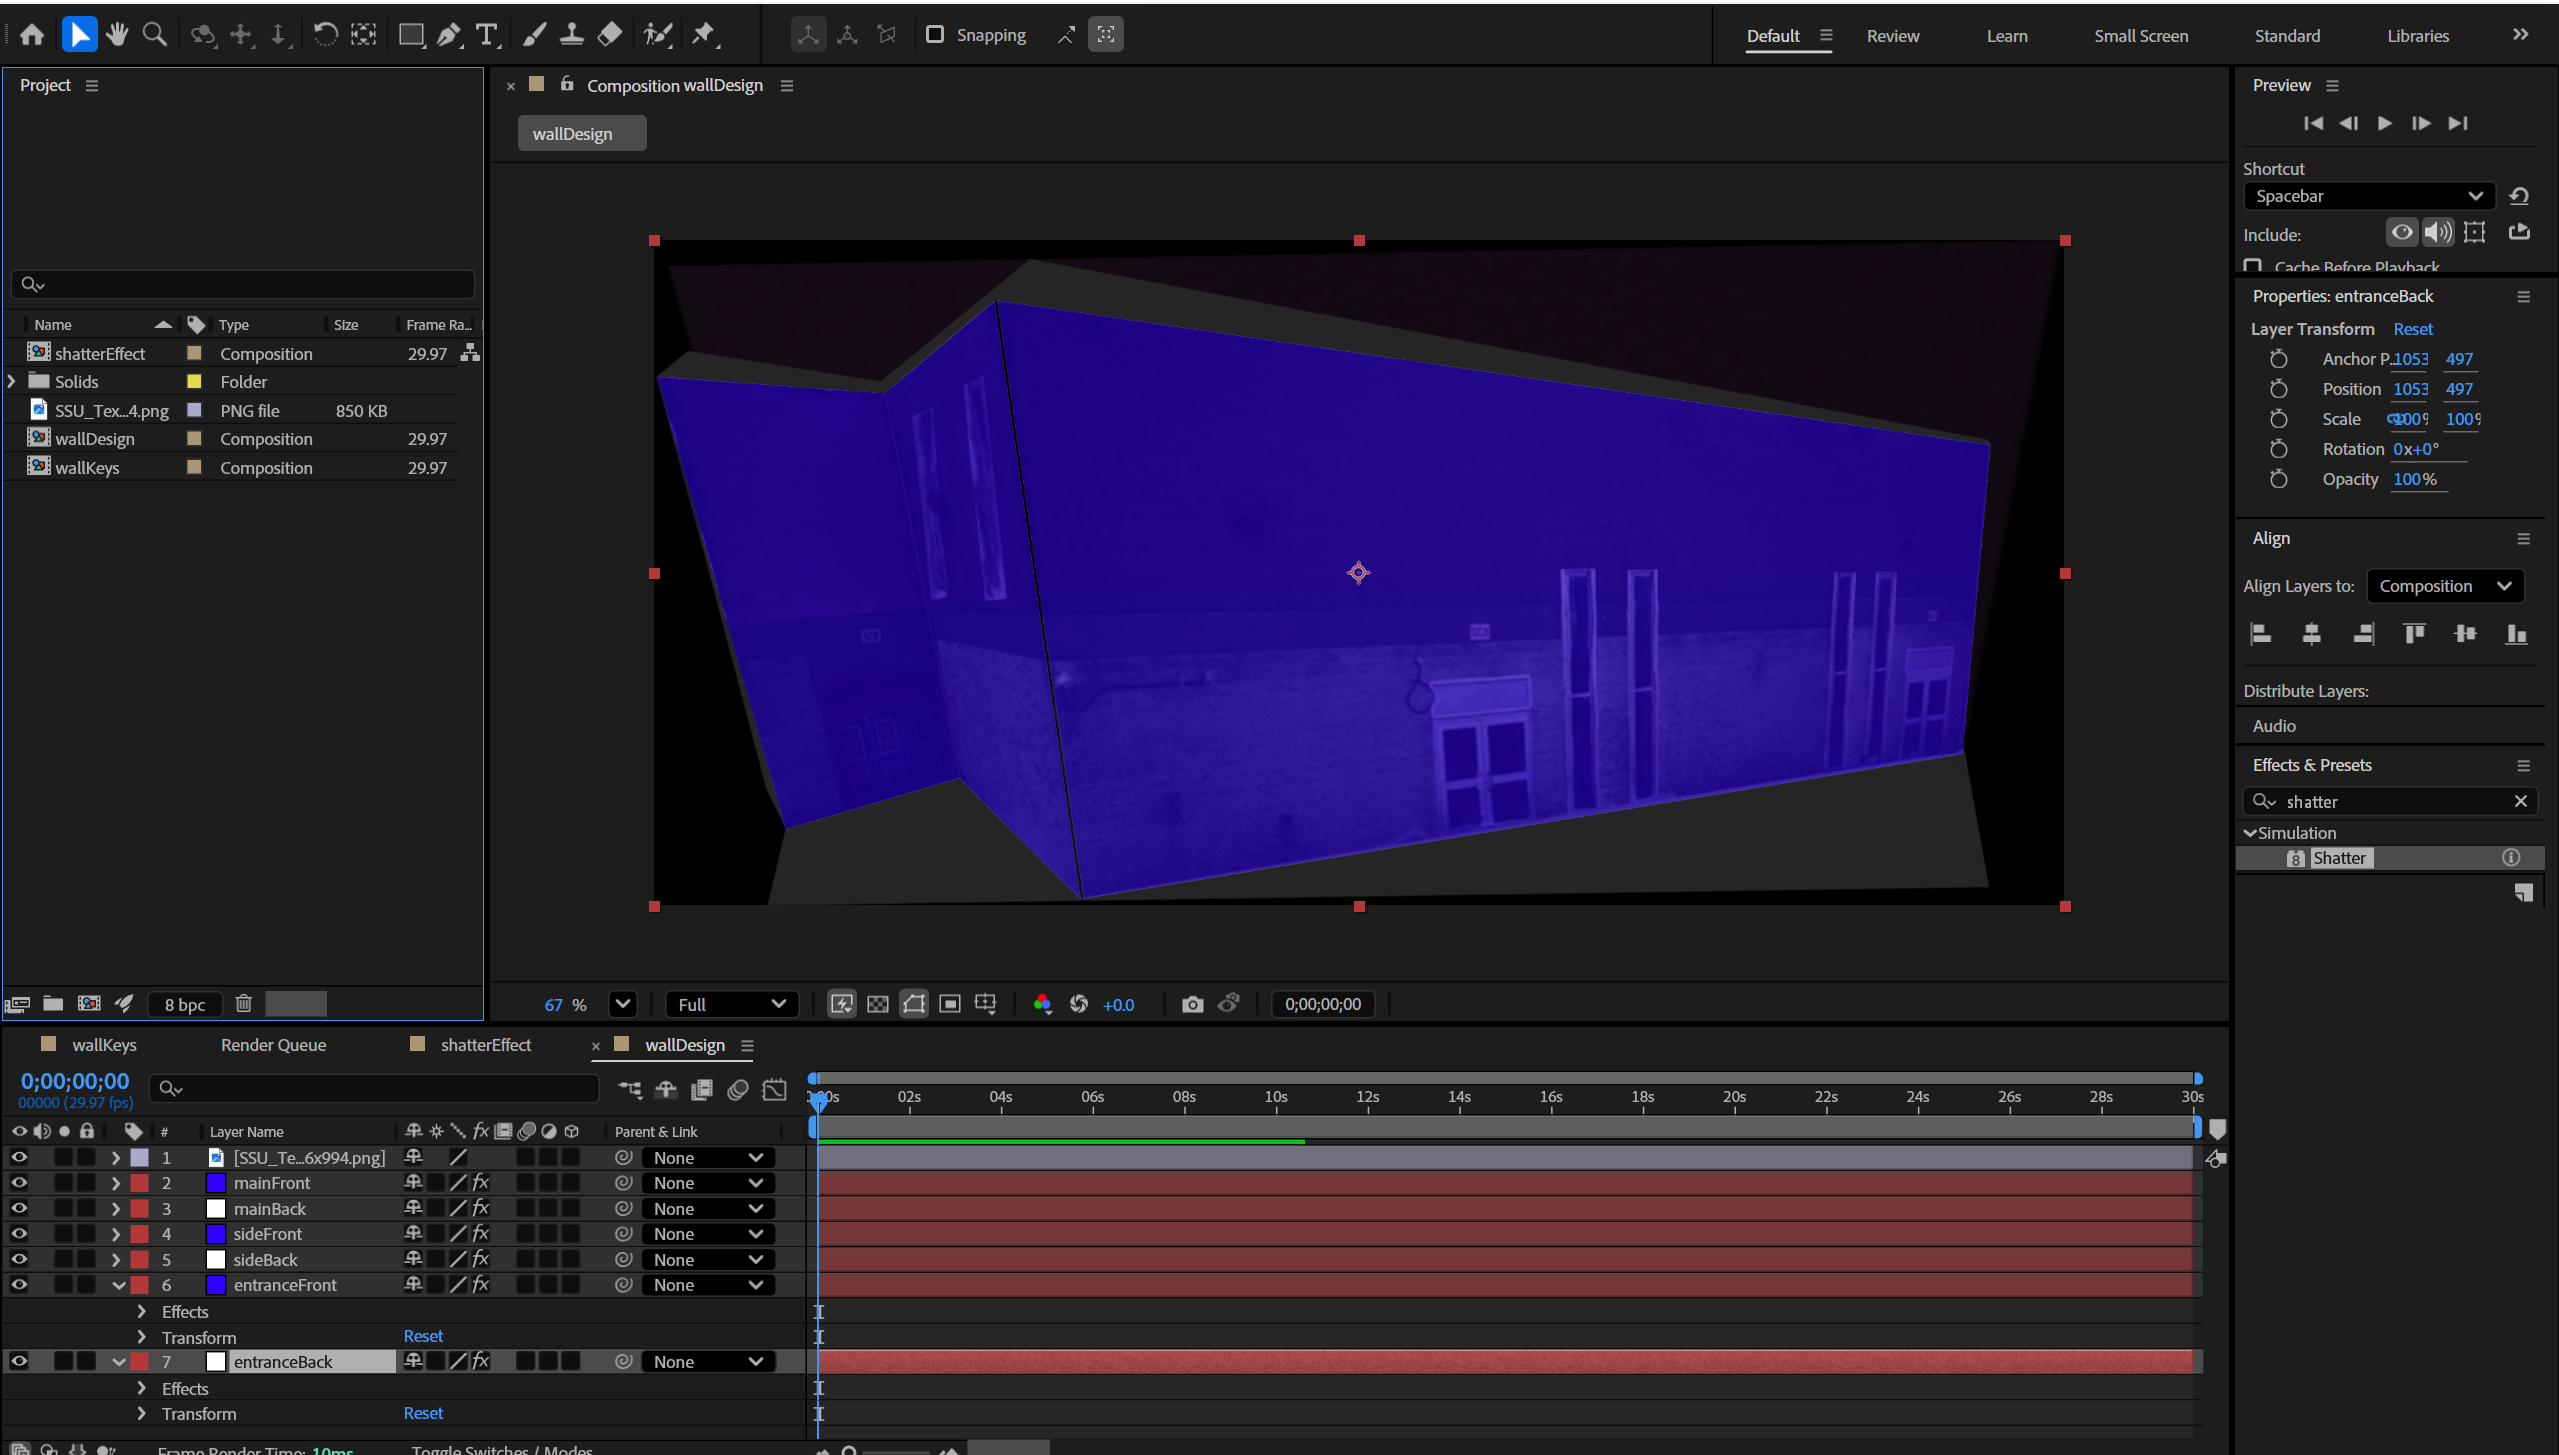Select the Pen tool

coord(448,34)
